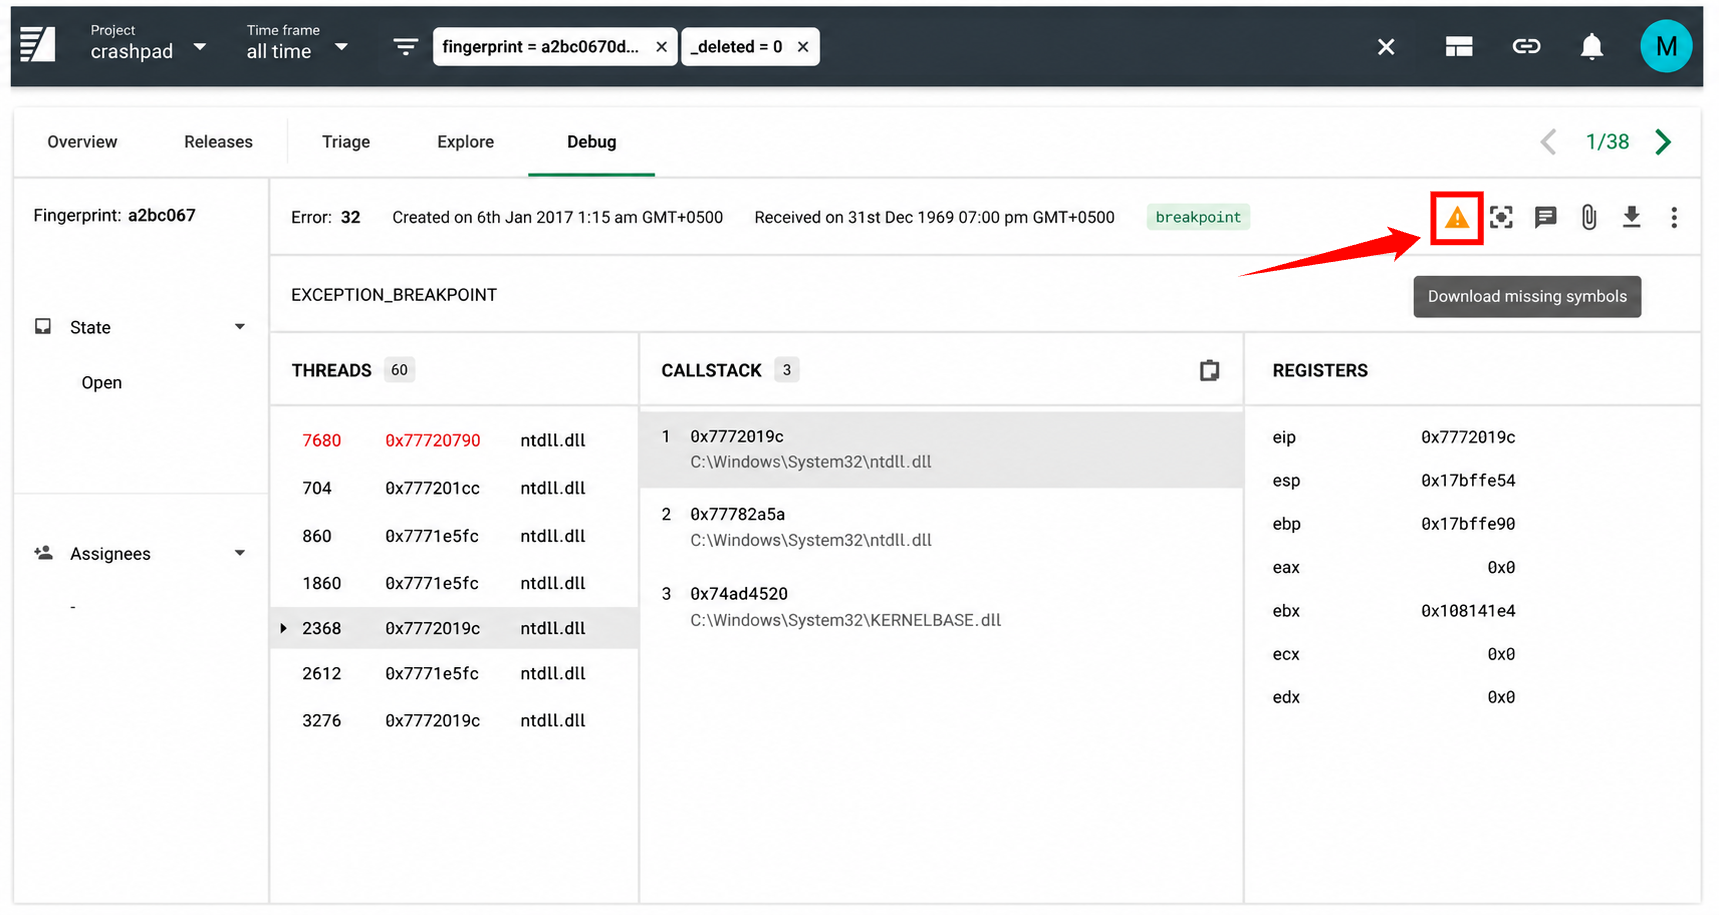Click the _deleted = 0 filter text
Screen dimensions: 1719x915
[x=736, y=47]
